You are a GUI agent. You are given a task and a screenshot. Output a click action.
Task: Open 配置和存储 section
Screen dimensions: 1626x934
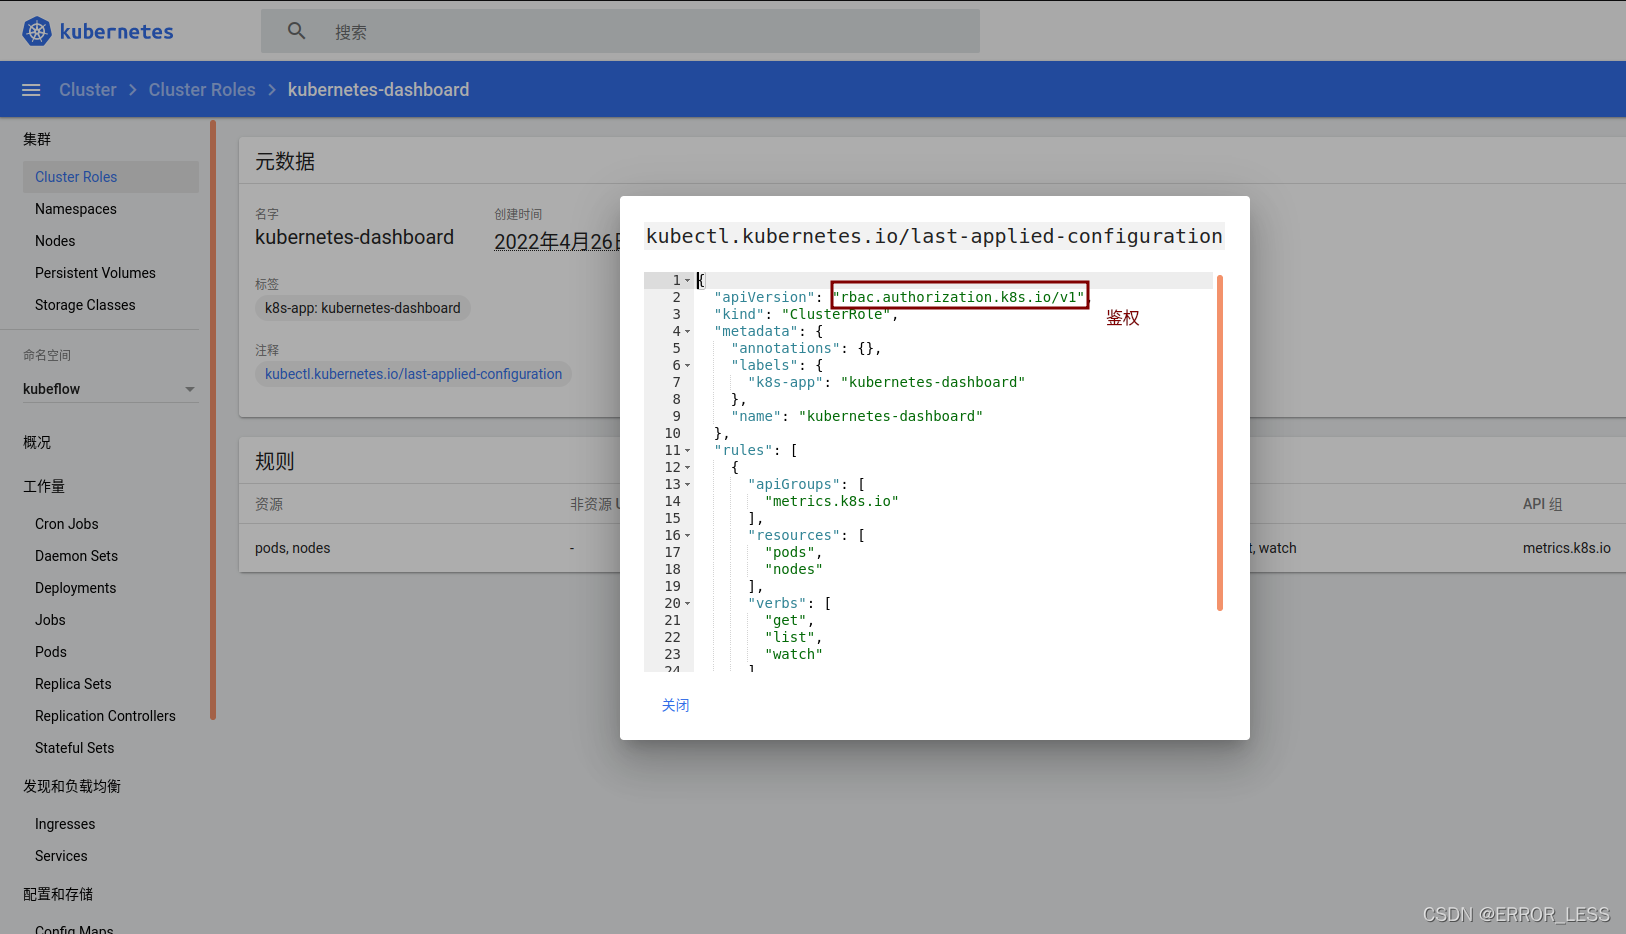(58, 894)
